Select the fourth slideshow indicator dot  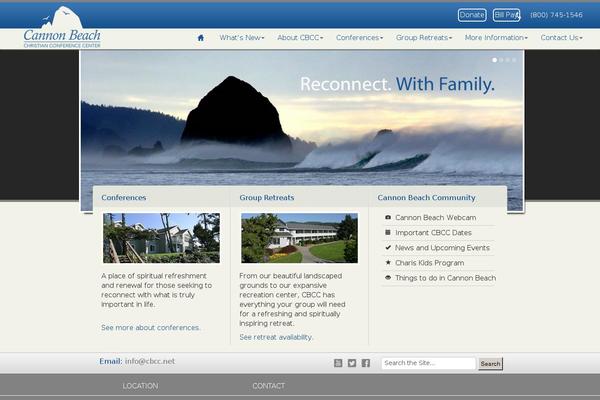click(x=514, y=60)
